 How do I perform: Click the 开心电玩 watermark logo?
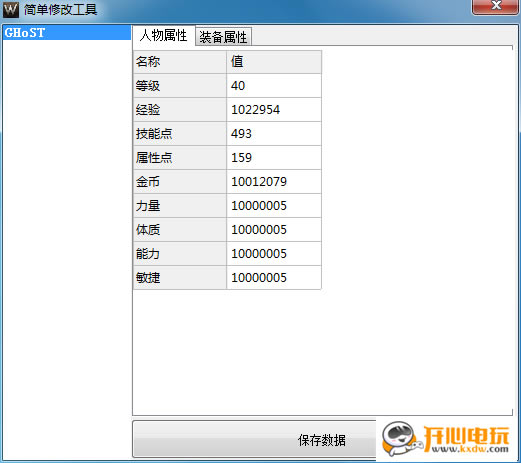(446, 439)
